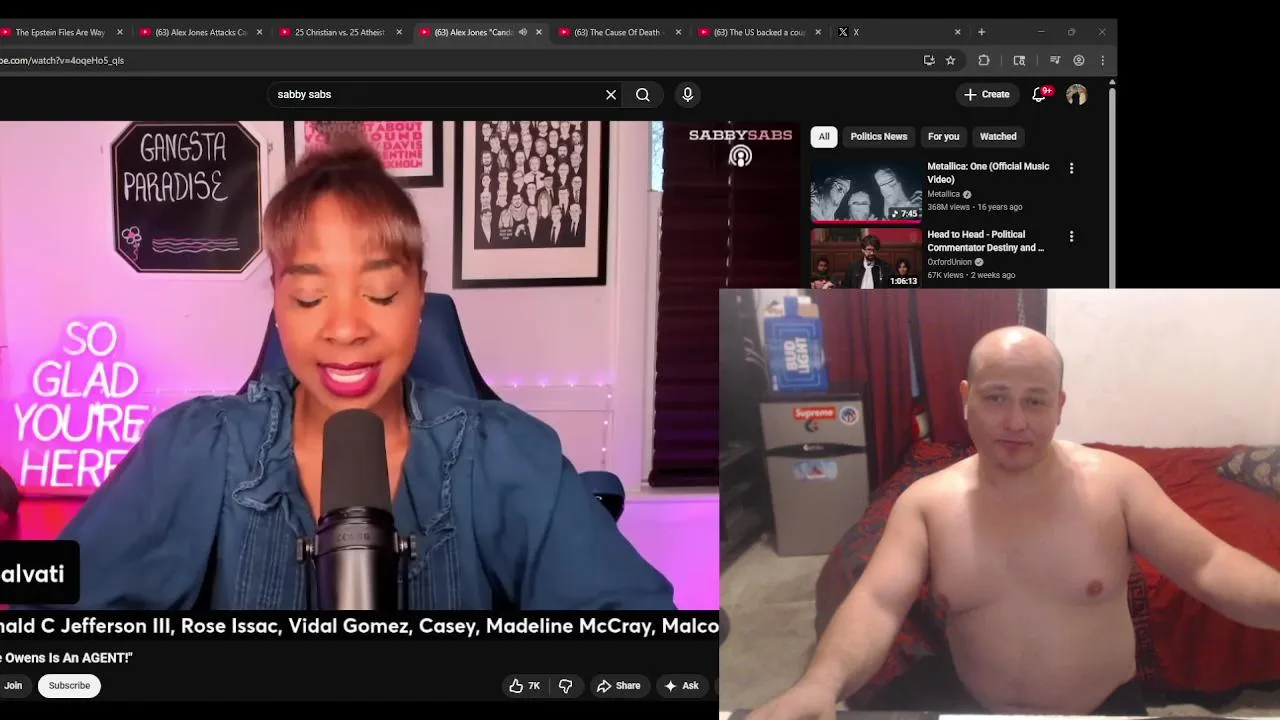Click the Join membership button
The height and width of the screenshot is (720, 1280).
tap(12, 685)
